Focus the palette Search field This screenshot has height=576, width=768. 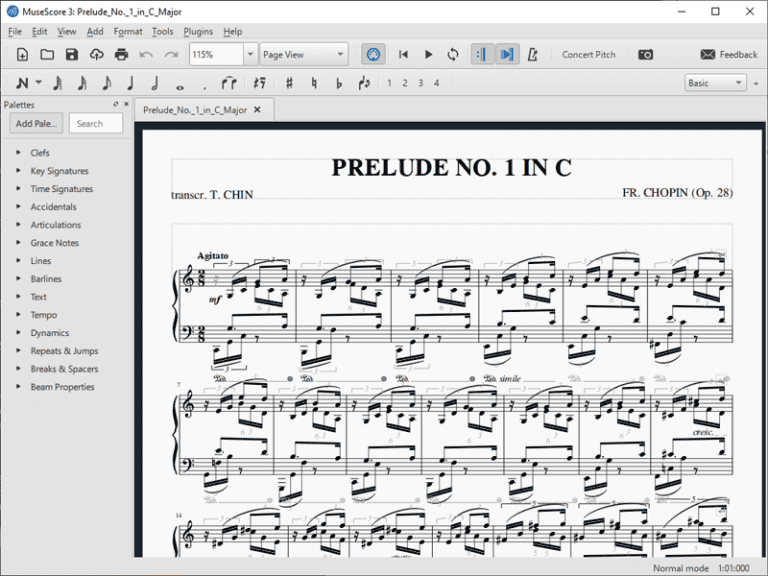pyautogui.click(x=96, y=123)
